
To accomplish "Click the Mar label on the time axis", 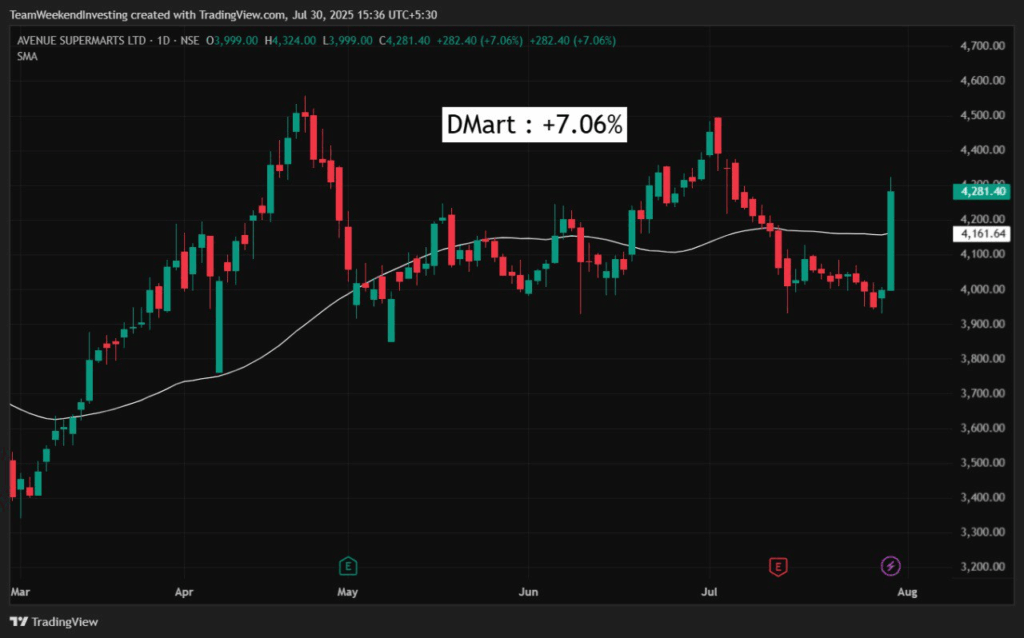I will tap(20, 592).
